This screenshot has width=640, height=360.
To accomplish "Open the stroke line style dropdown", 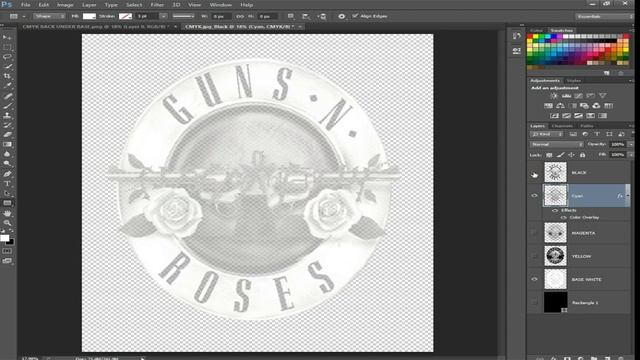I will click(183, 16).
